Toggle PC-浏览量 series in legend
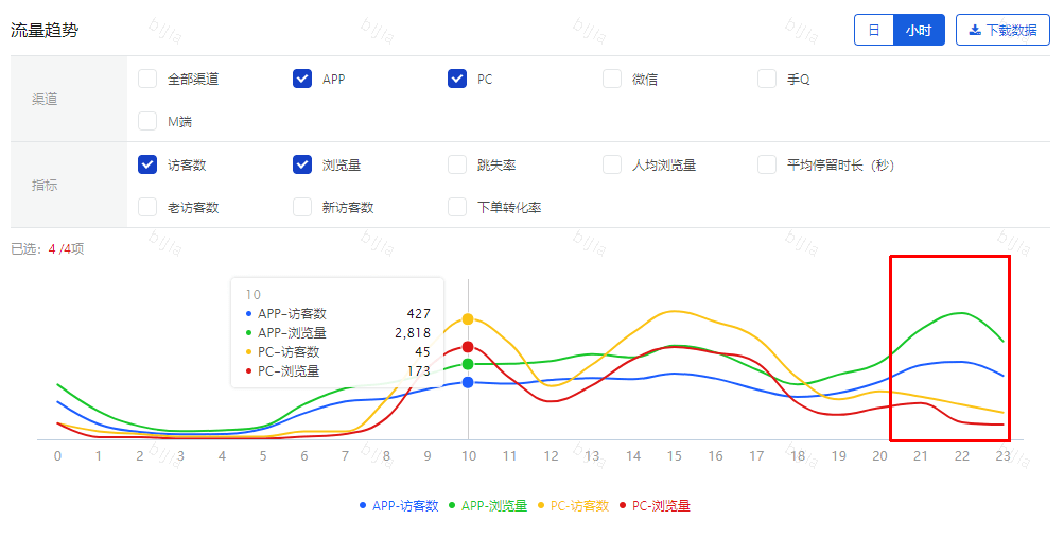 coord(655,506)
